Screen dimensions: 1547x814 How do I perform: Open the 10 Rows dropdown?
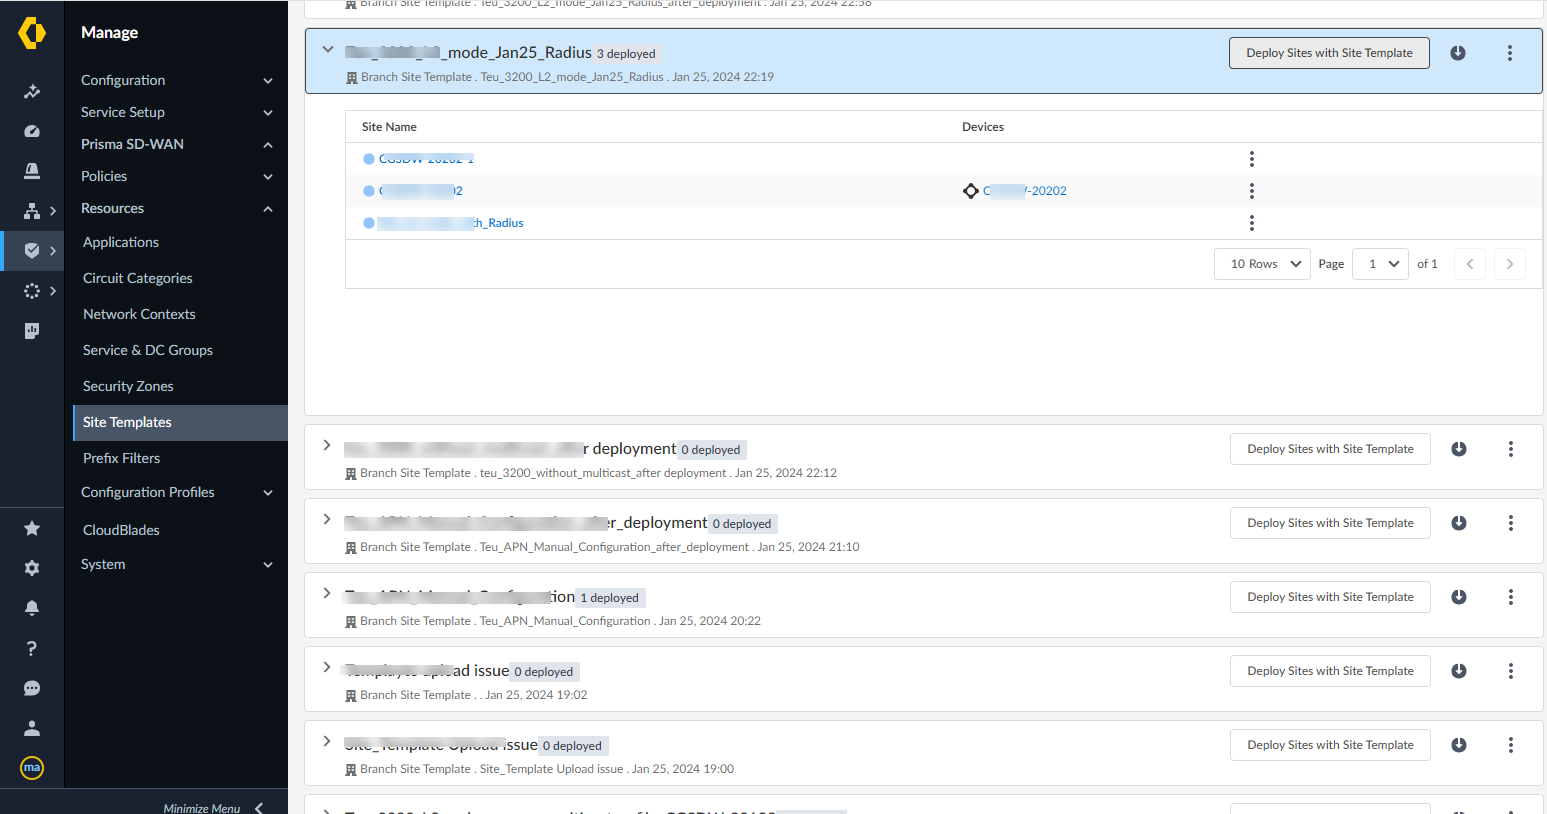point(1263,264)
